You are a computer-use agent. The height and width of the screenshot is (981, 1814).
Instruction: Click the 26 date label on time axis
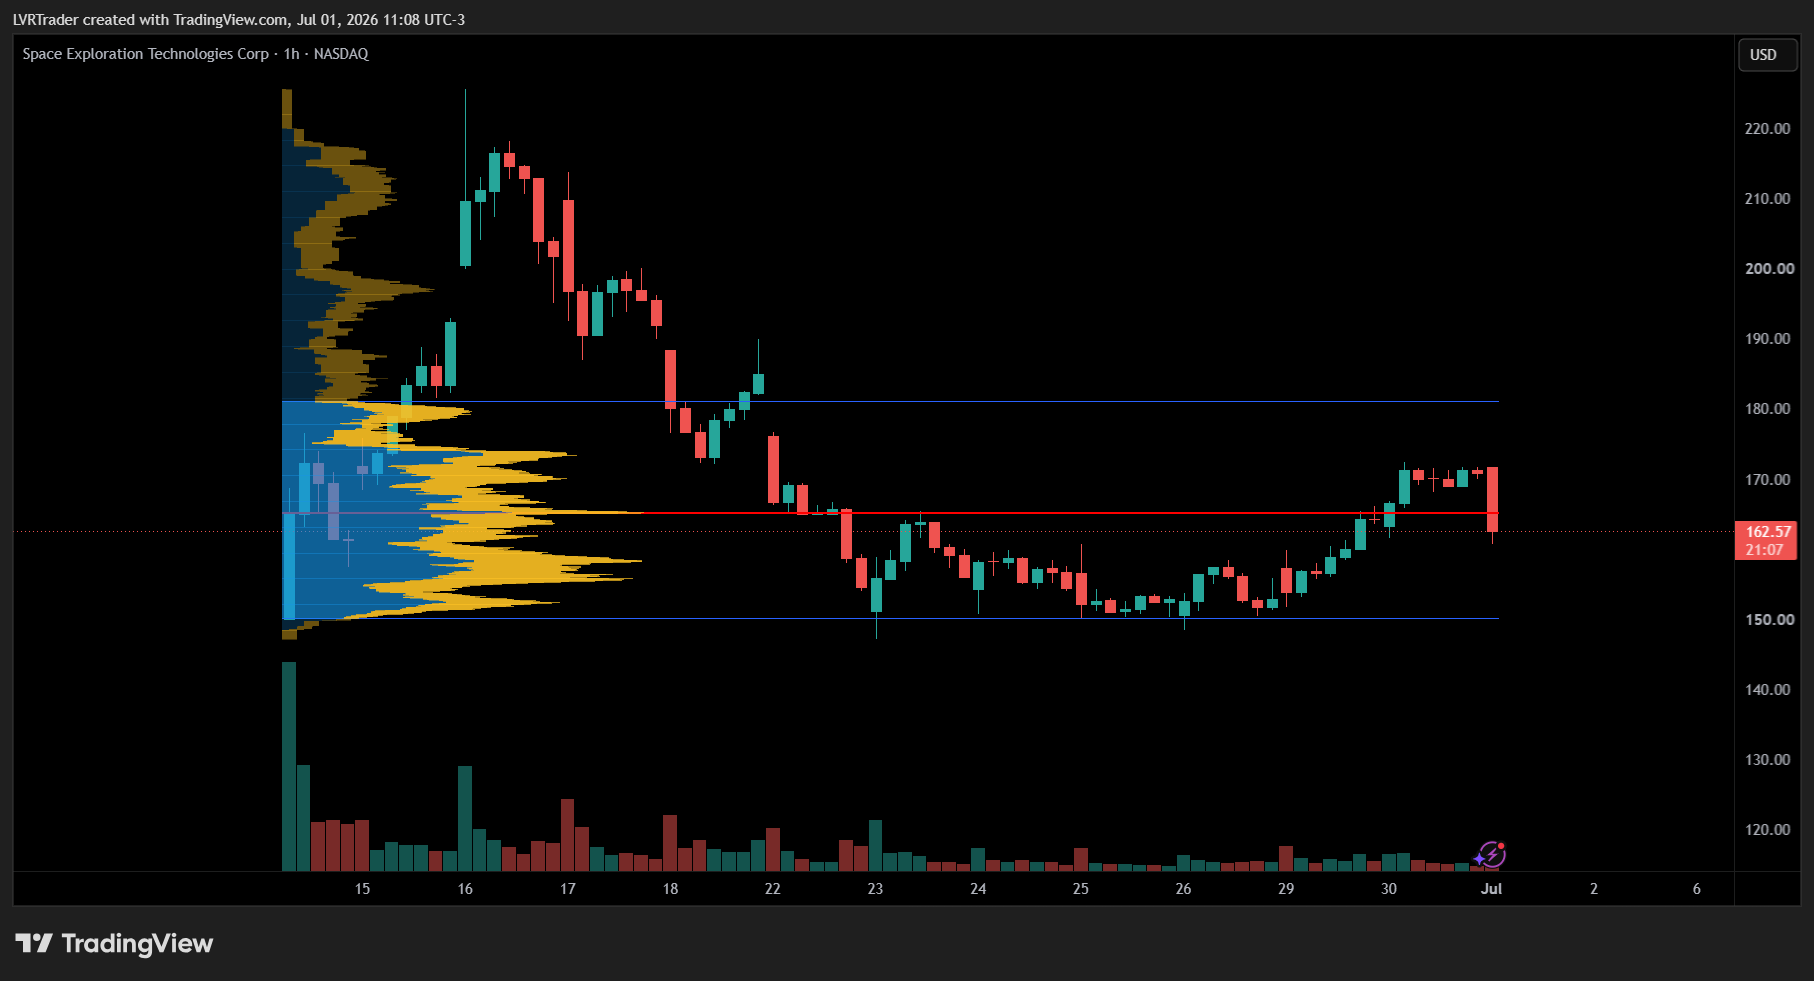point(1183,888)
